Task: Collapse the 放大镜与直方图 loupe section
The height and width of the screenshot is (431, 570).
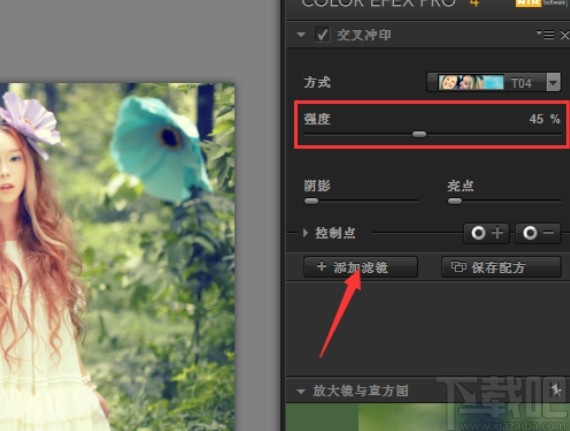Action: pyautogui.click(x=301, y=391)
